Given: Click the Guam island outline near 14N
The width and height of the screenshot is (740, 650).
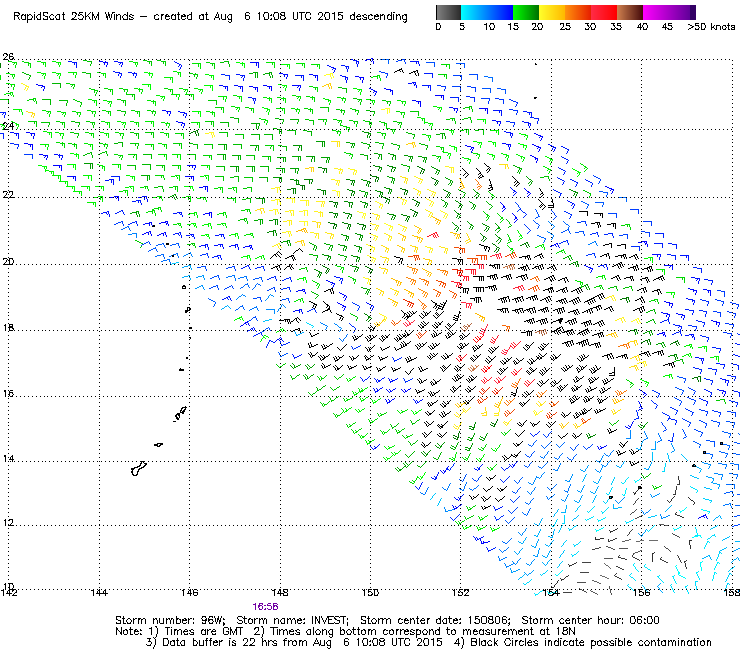Looking at the screenshot, I should point(138,469).
